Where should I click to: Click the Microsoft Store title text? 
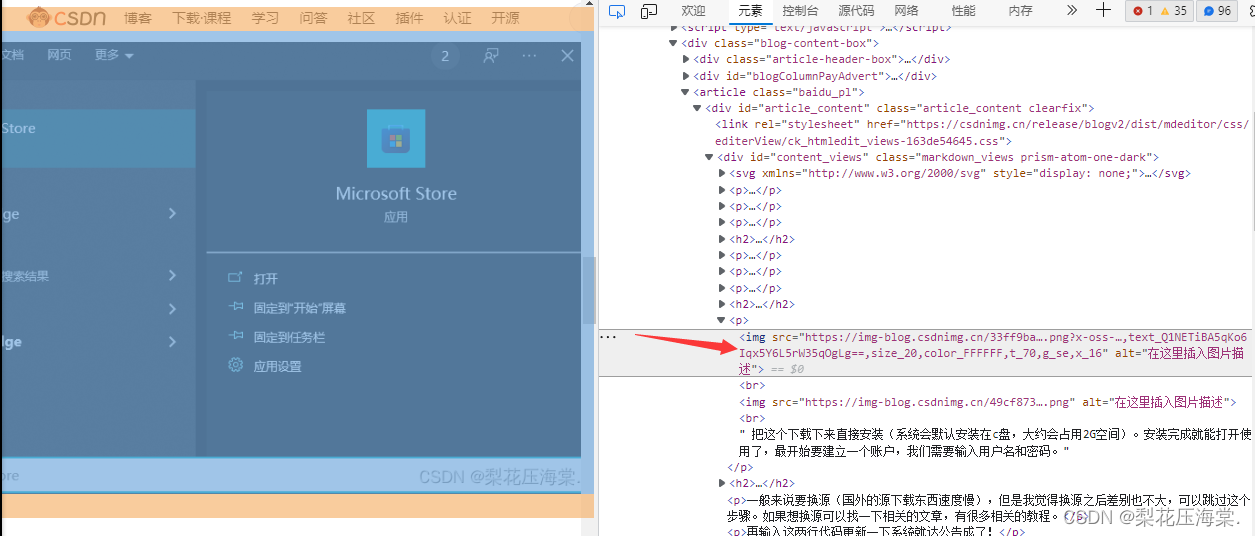(396, 194)
